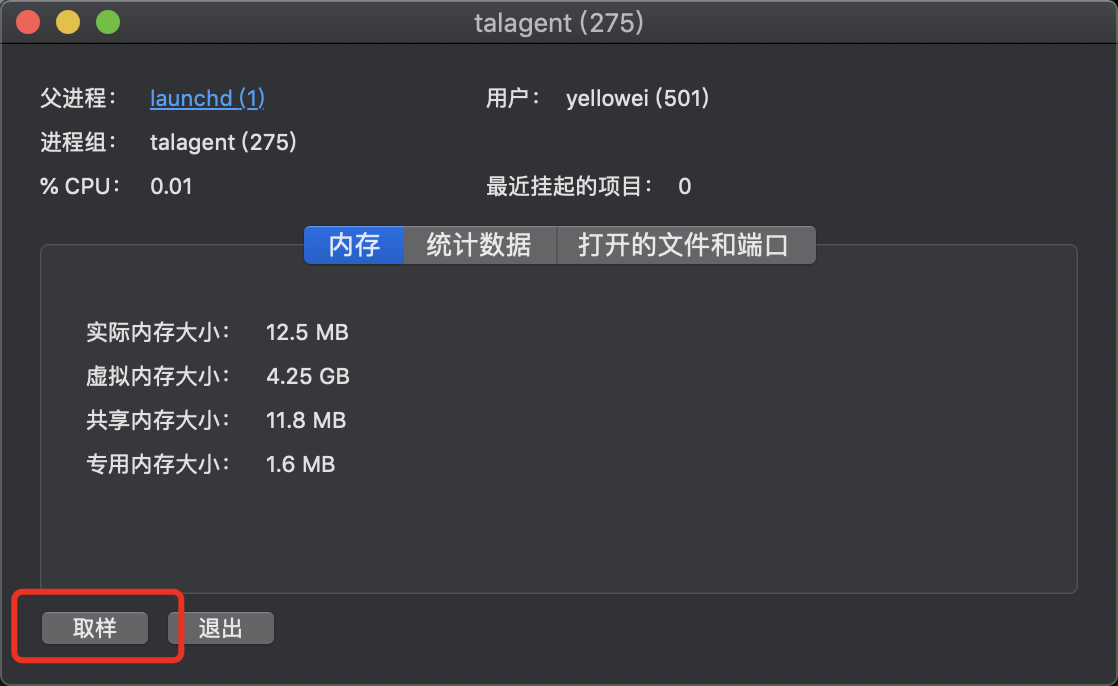Click the launchd (1) parent process link
Viewport: 1118px width, 686px height.
pyautogui.click(x=207, y=98)
